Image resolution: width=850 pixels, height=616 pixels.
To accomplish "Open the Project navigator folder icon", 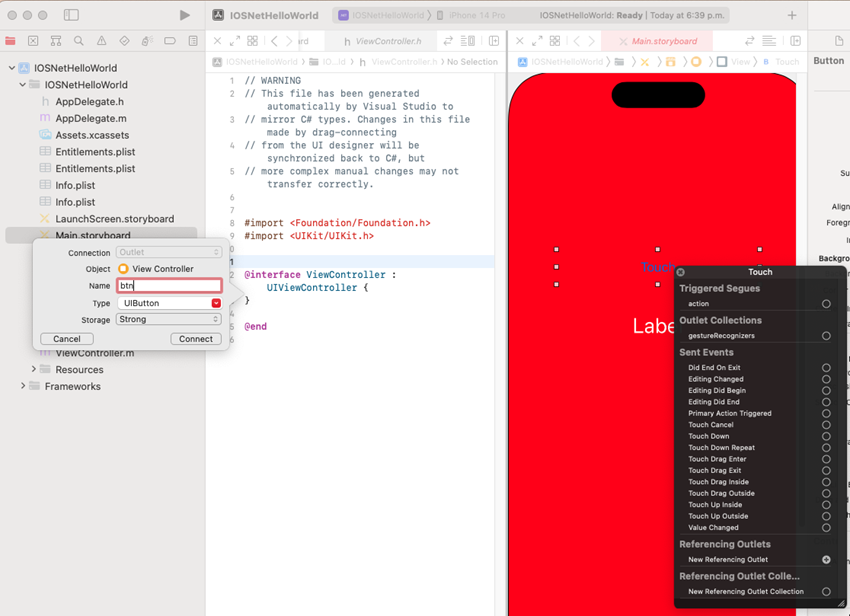I will [x=10, y=42].
